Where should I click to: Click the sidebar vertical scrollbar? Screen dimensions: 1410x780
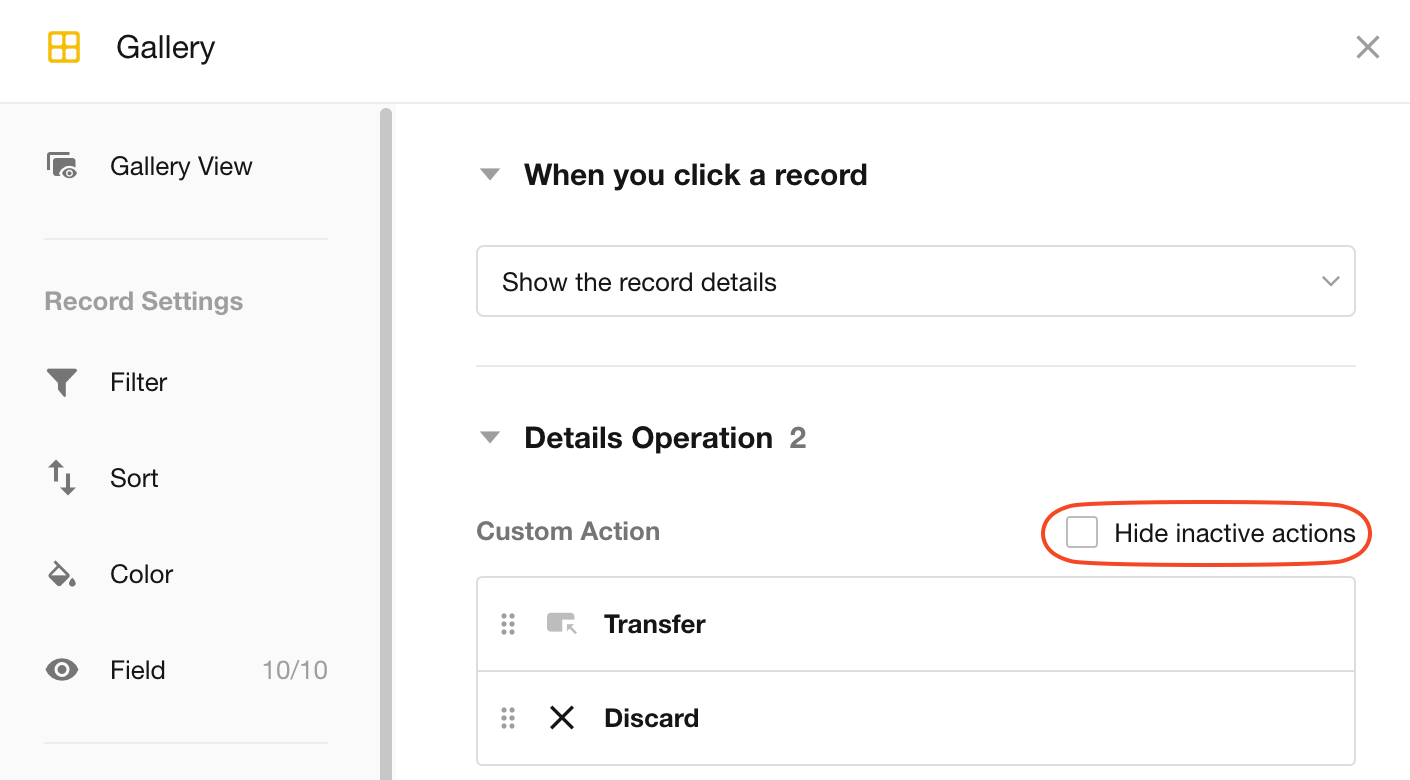386,440
